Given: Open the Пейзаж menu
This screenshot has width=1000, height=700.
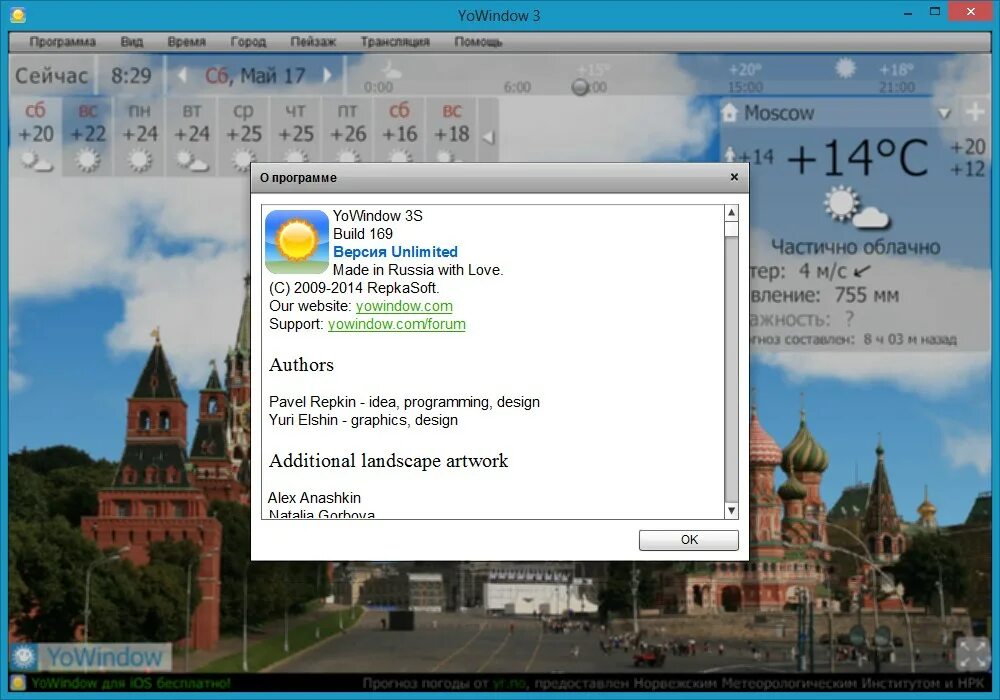Looking at the screenshot, I should click(x=312, y=42).
